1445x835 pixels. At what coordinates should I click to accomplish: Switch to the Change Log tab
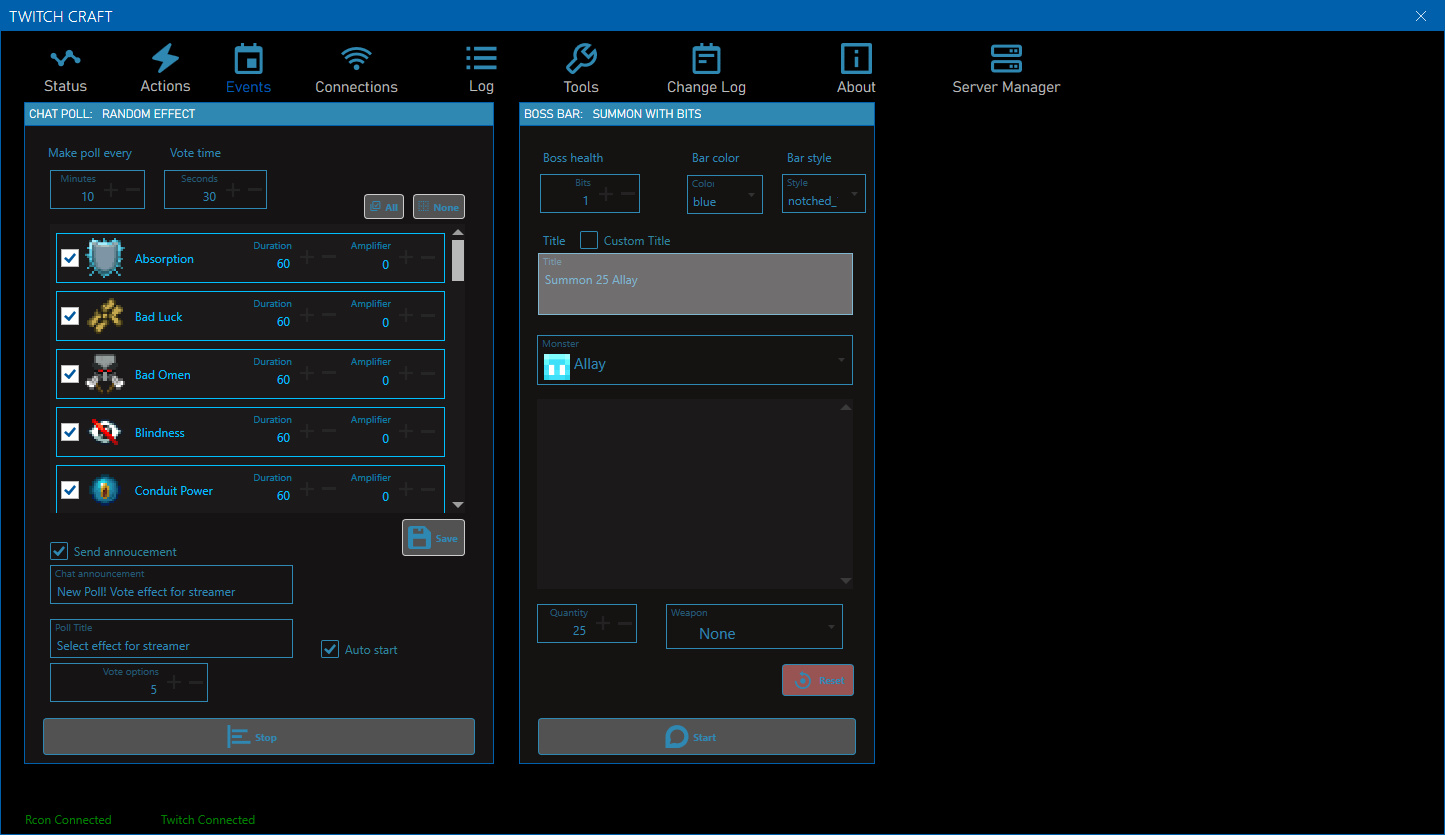point(706,69)
